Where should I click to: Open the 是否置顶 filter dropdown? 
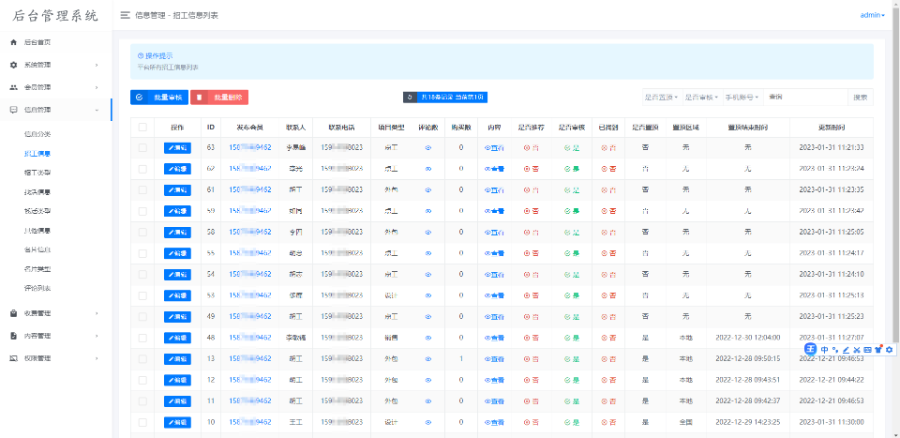click(x=661, y=97)
